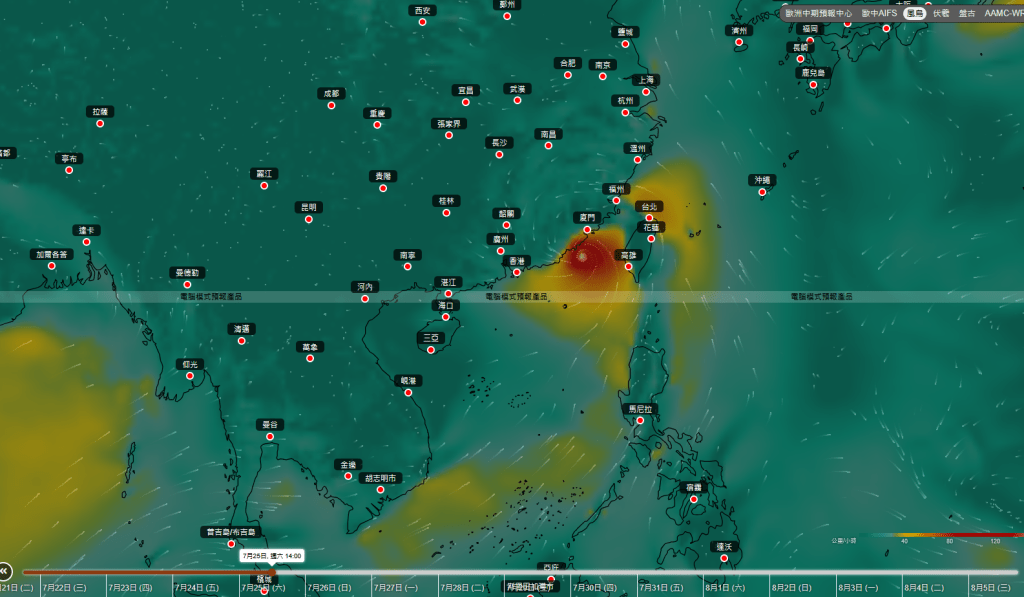Click the 廣州 city marker dot

(x=501, y=251)
